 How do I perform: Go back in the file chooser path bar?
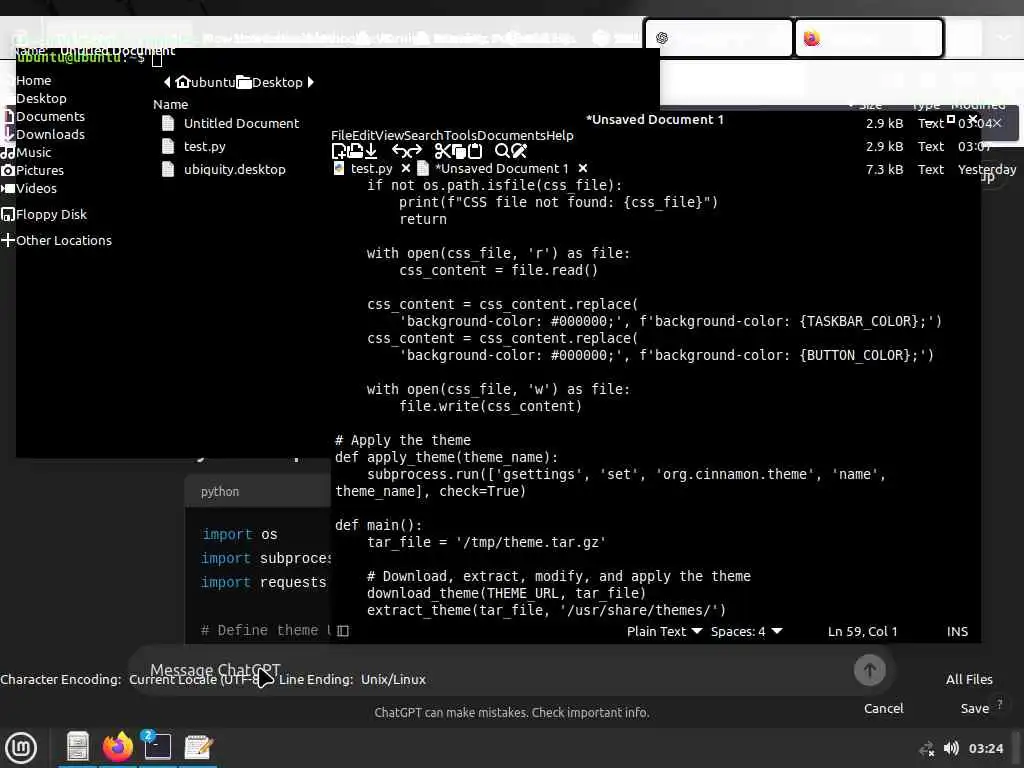pos(167,82)
